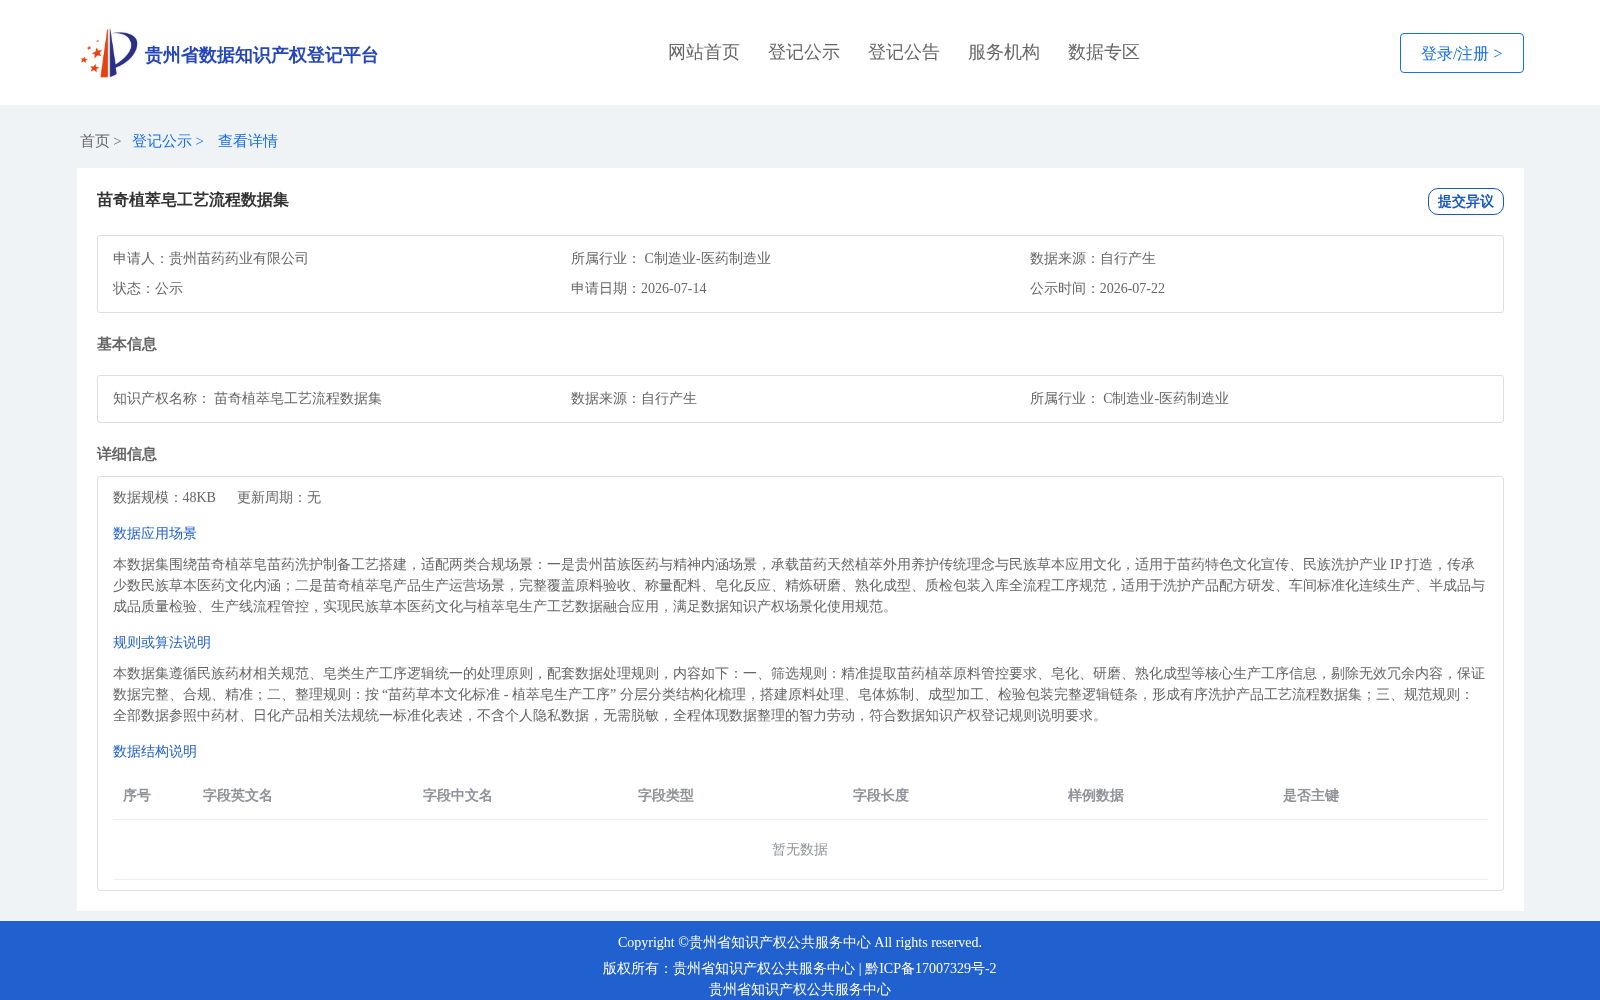1600x1000 pixels.
Task: Click 数据规模：48KB text
Action: [x=164, y=497]
